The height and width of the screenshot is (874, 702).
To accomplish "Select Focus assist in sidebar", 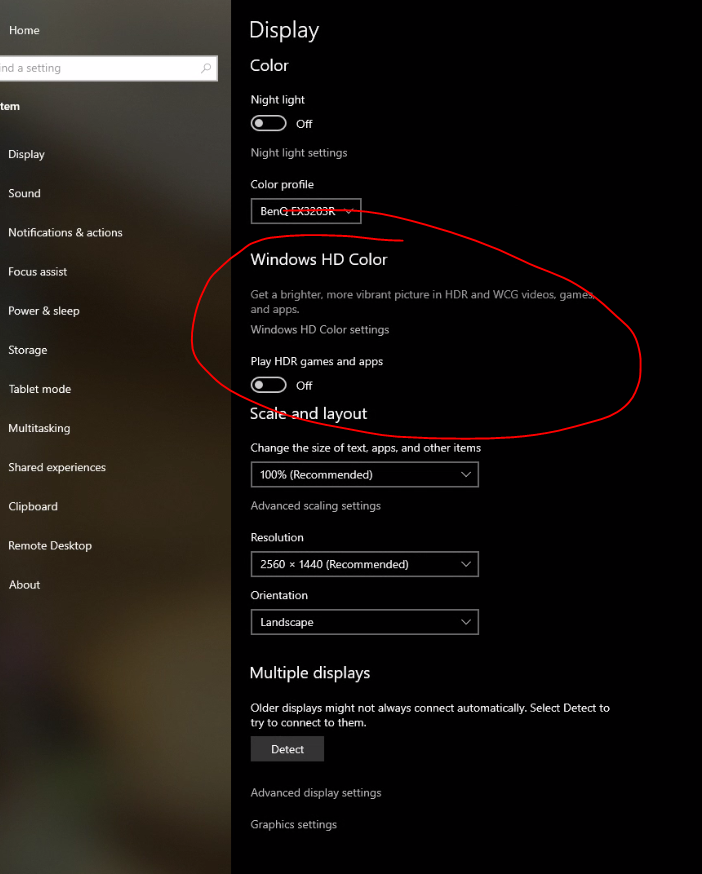I will pyautogui.click(x=37, y=272).
